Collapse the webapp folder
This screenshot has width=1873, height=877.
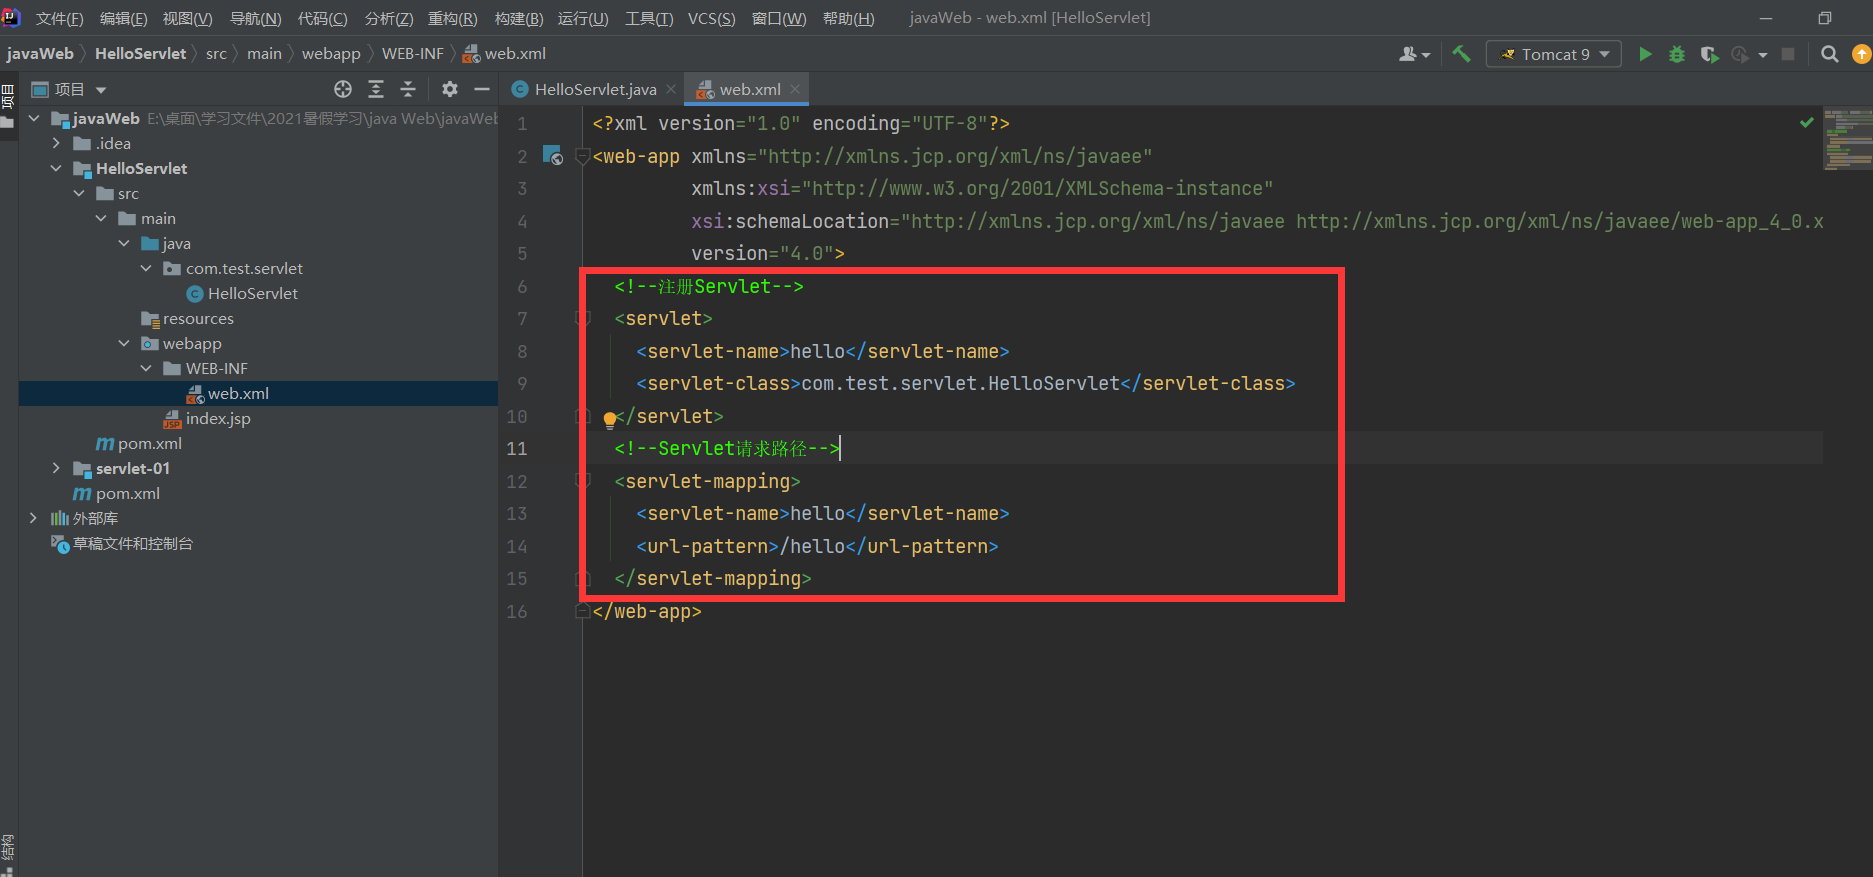[x=124, y=343]
